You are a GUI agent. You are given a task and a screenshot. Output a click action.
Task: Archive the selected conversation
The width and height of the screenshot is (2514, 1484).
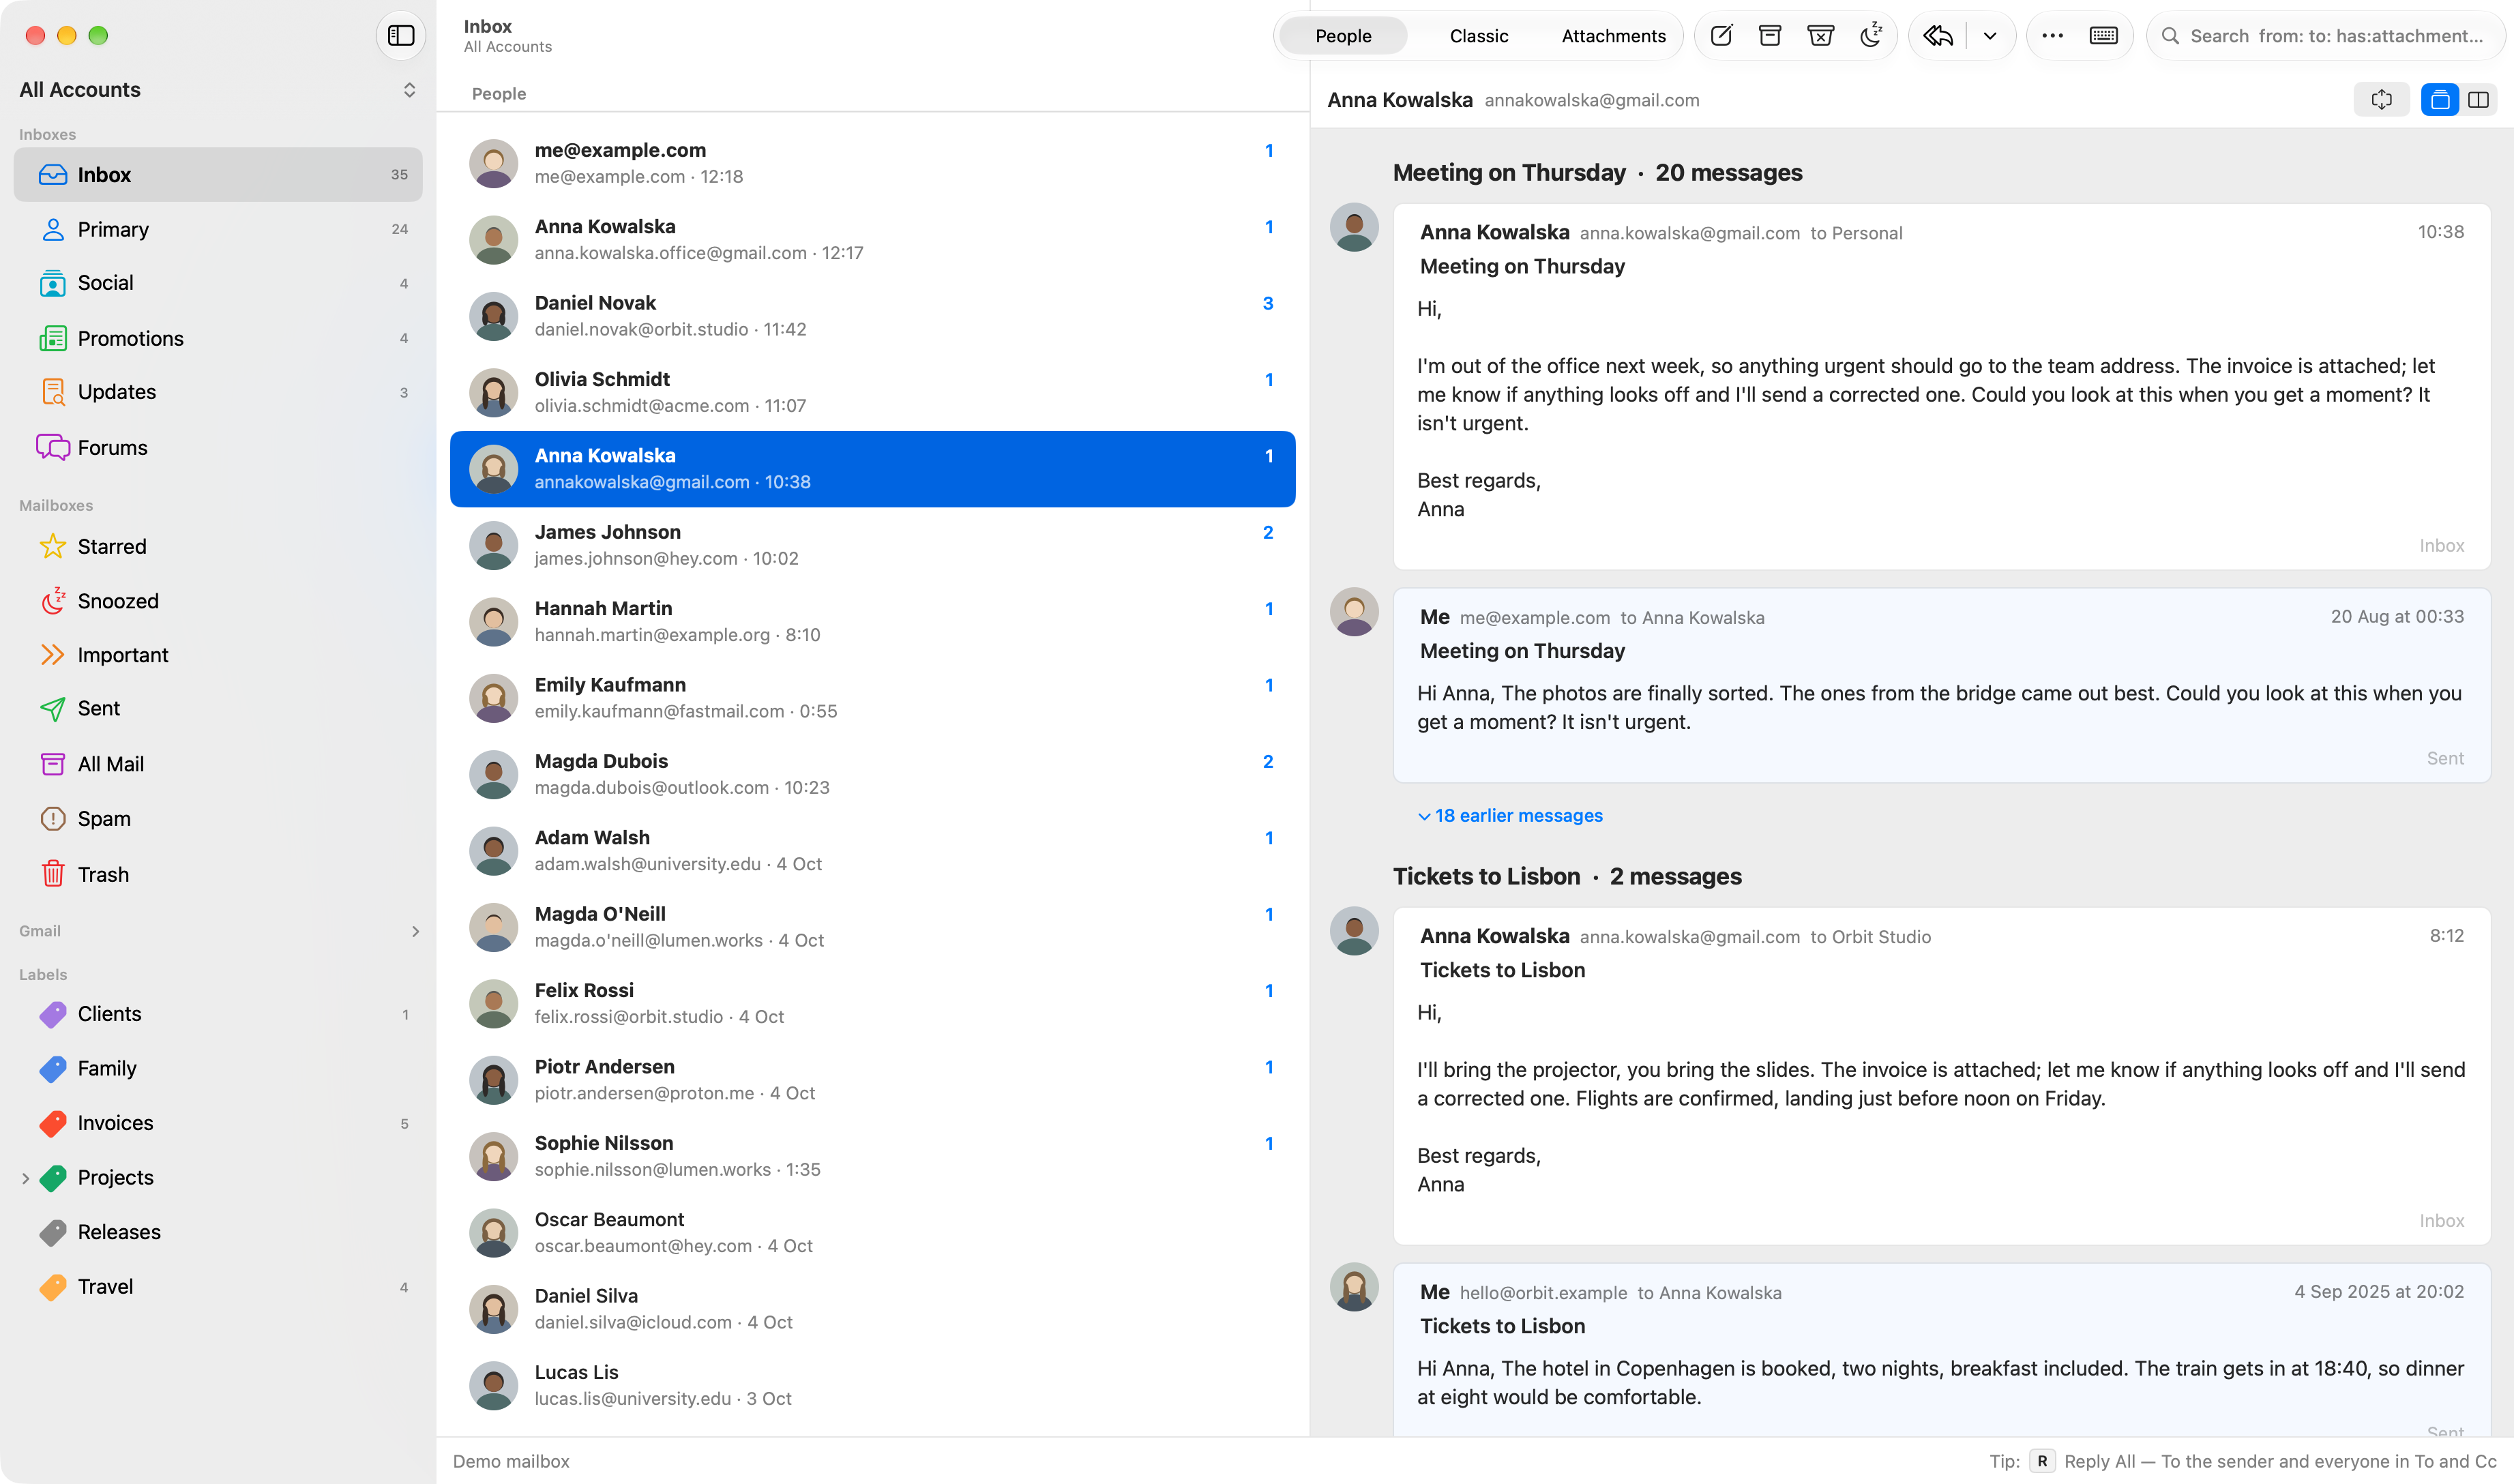click(x=1770, y=36)
